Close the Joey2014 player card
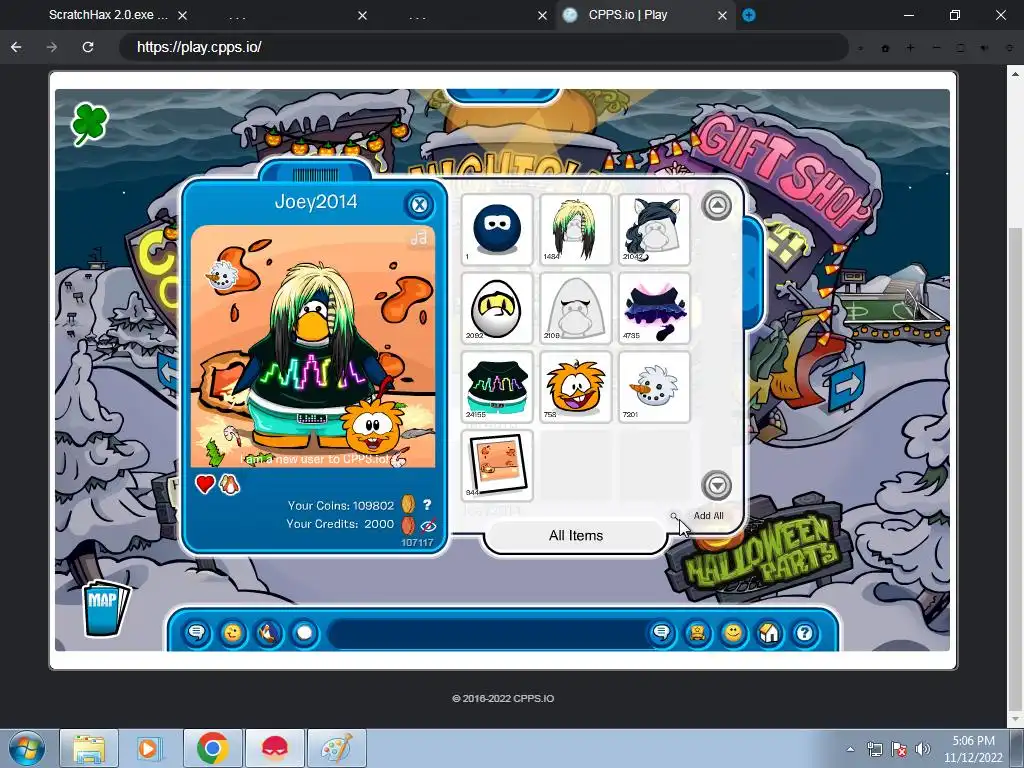Viewport: 1024px width, 768px height. [419, 204]
